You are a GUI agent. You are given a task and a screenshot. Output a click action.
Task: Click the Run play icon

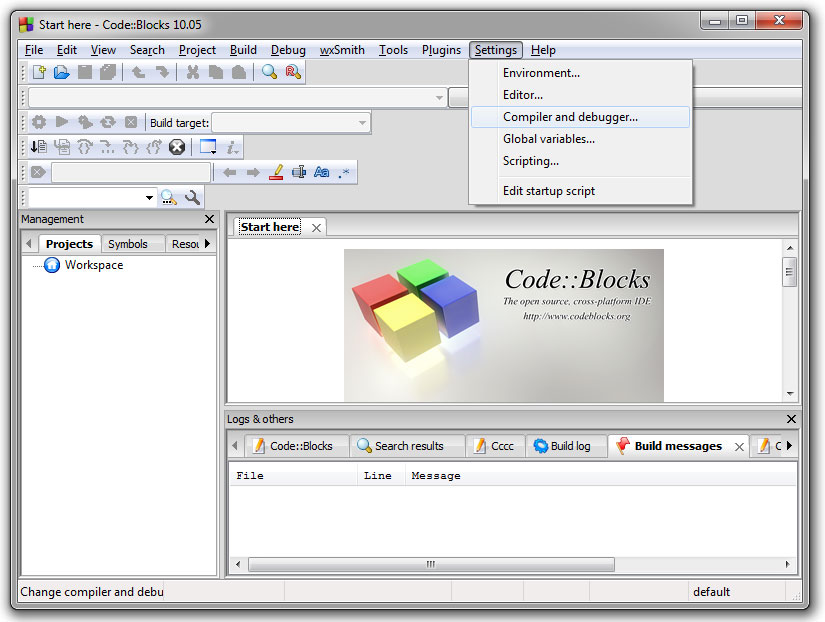pyautogui.click(x=62, y=123)
